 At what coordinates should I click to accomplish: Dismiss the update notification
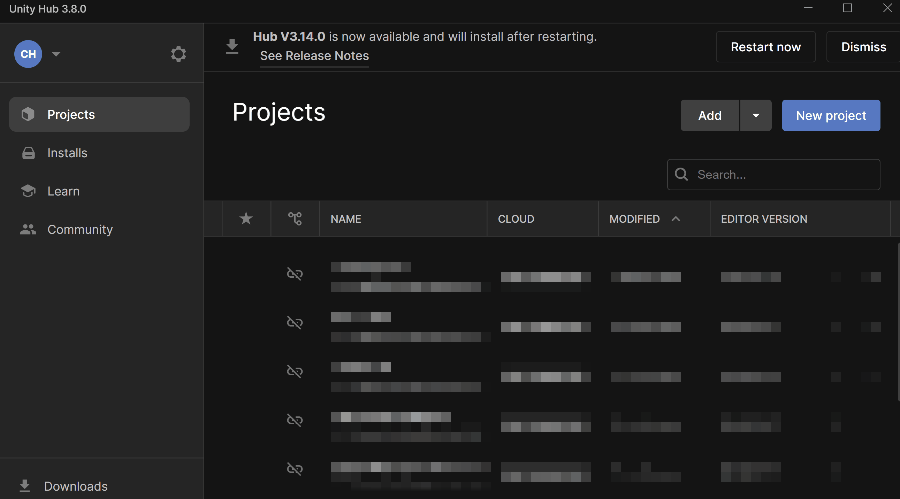click(x=863, y=47)
